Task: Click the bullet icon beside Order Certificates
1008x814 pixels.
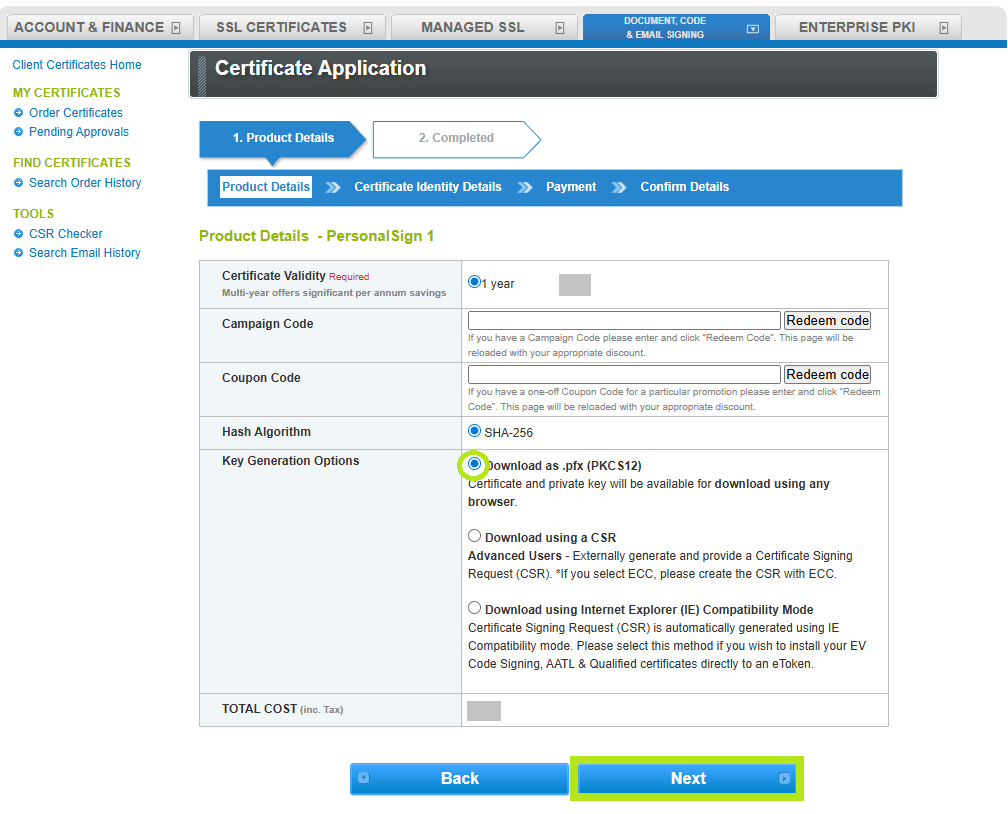Action: point(18,113)
